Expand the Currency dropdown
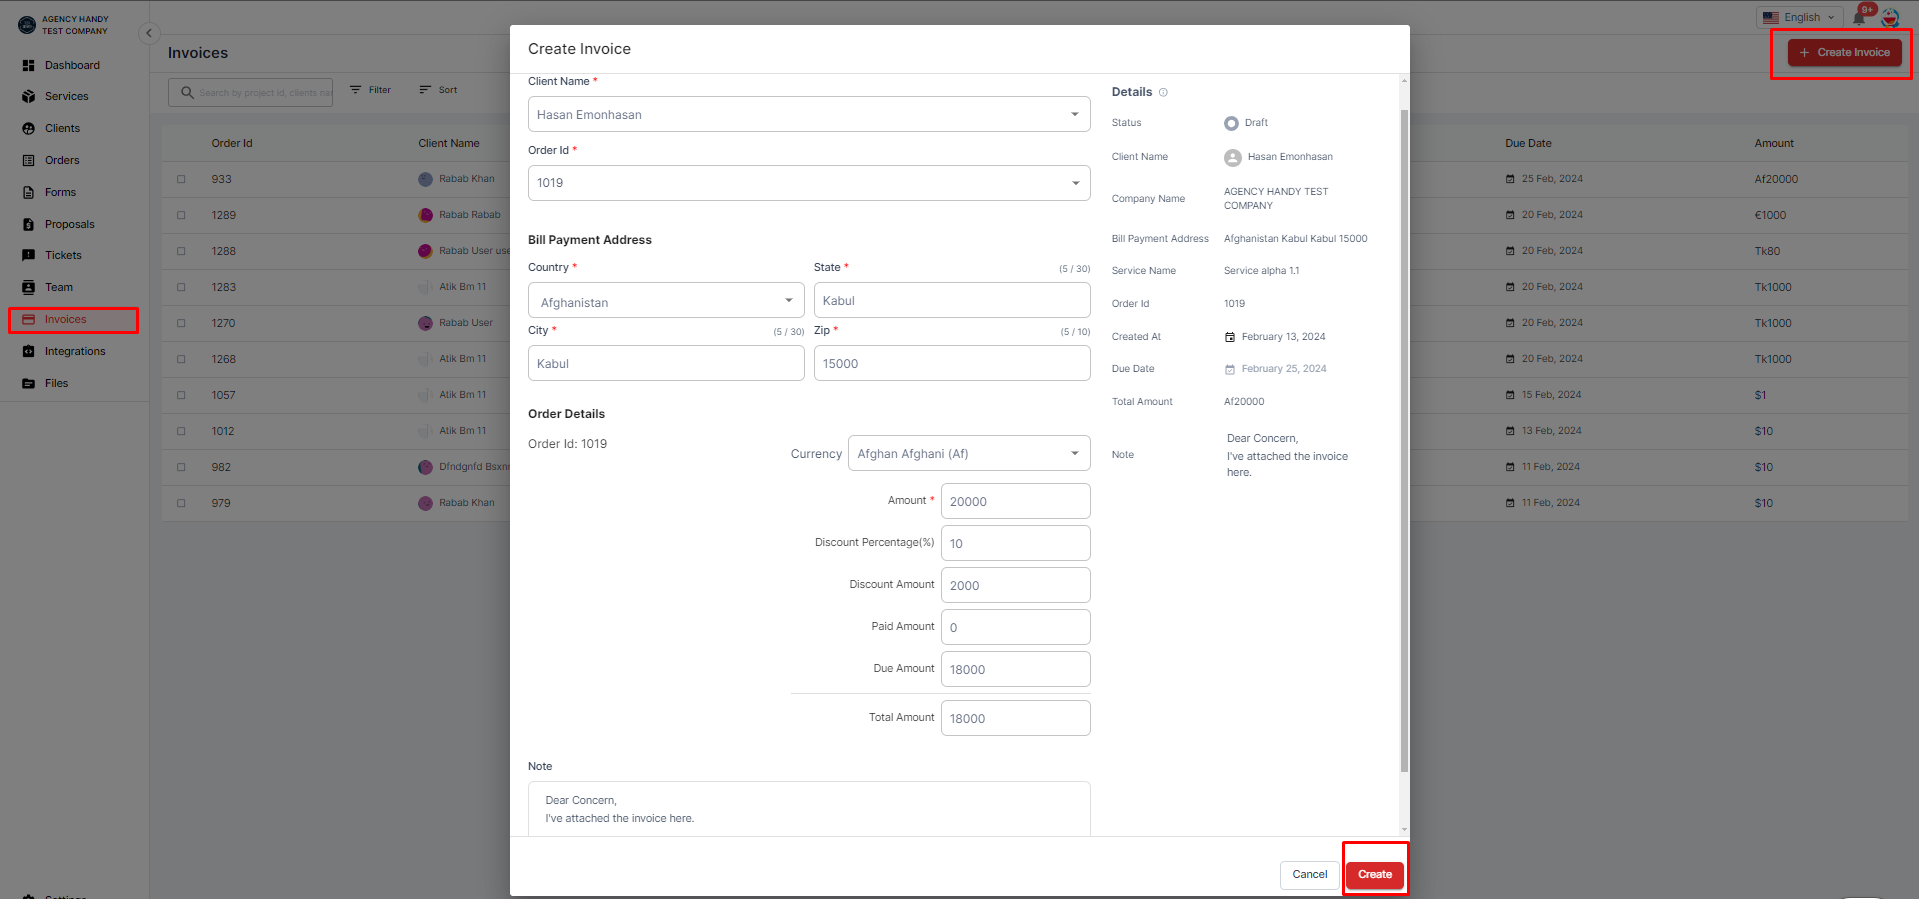 point(1074,453)
